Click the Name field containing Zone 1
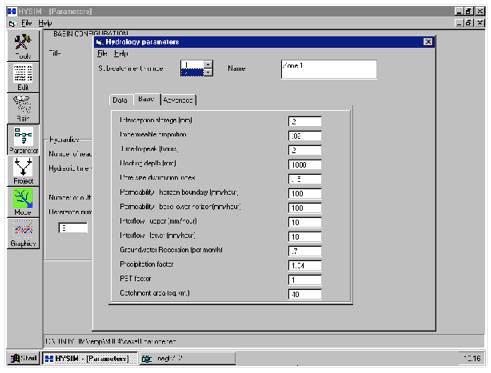This screenshot has height=373, width=491. tap(329, 69)
